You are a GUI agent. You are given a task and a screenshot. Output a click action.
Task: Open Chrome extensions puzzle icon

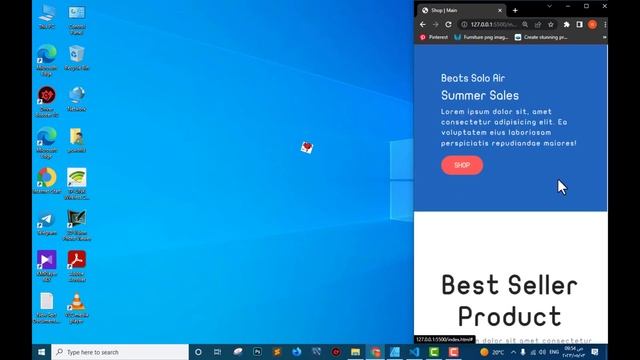point(567,24)
